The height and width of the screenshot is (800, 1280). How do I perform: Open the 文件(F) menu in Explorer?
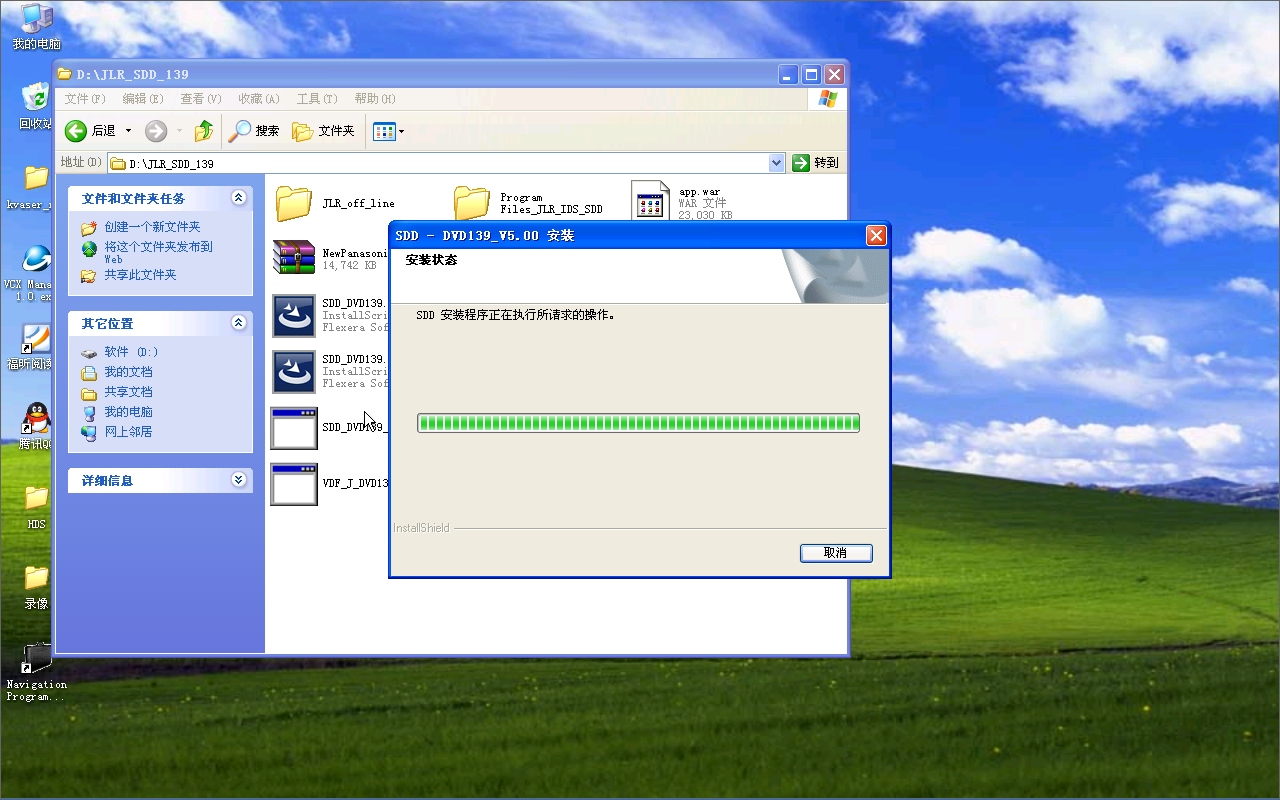click(85, 99)
